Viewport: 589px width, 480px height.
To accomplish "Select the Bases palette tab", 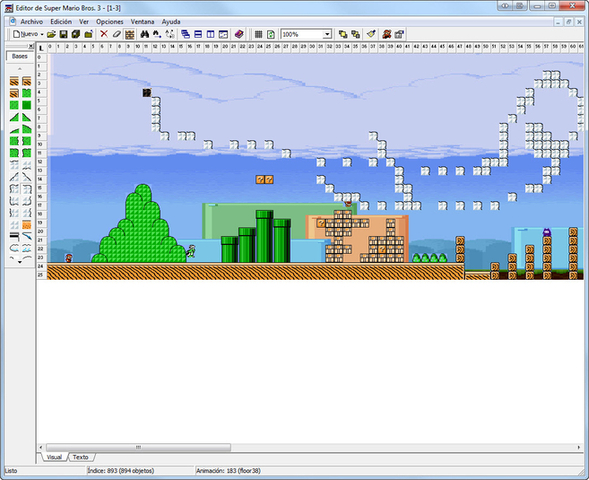I will pyautogui.click(x=20, y=56).
